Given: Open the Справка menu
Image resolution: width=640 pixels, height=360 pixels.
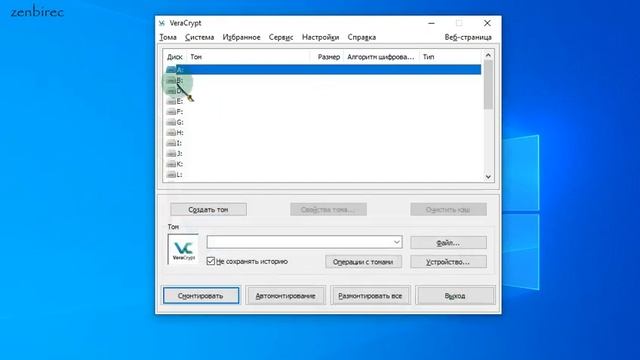Looking at the screenshot, I should (x=362, y=37).
